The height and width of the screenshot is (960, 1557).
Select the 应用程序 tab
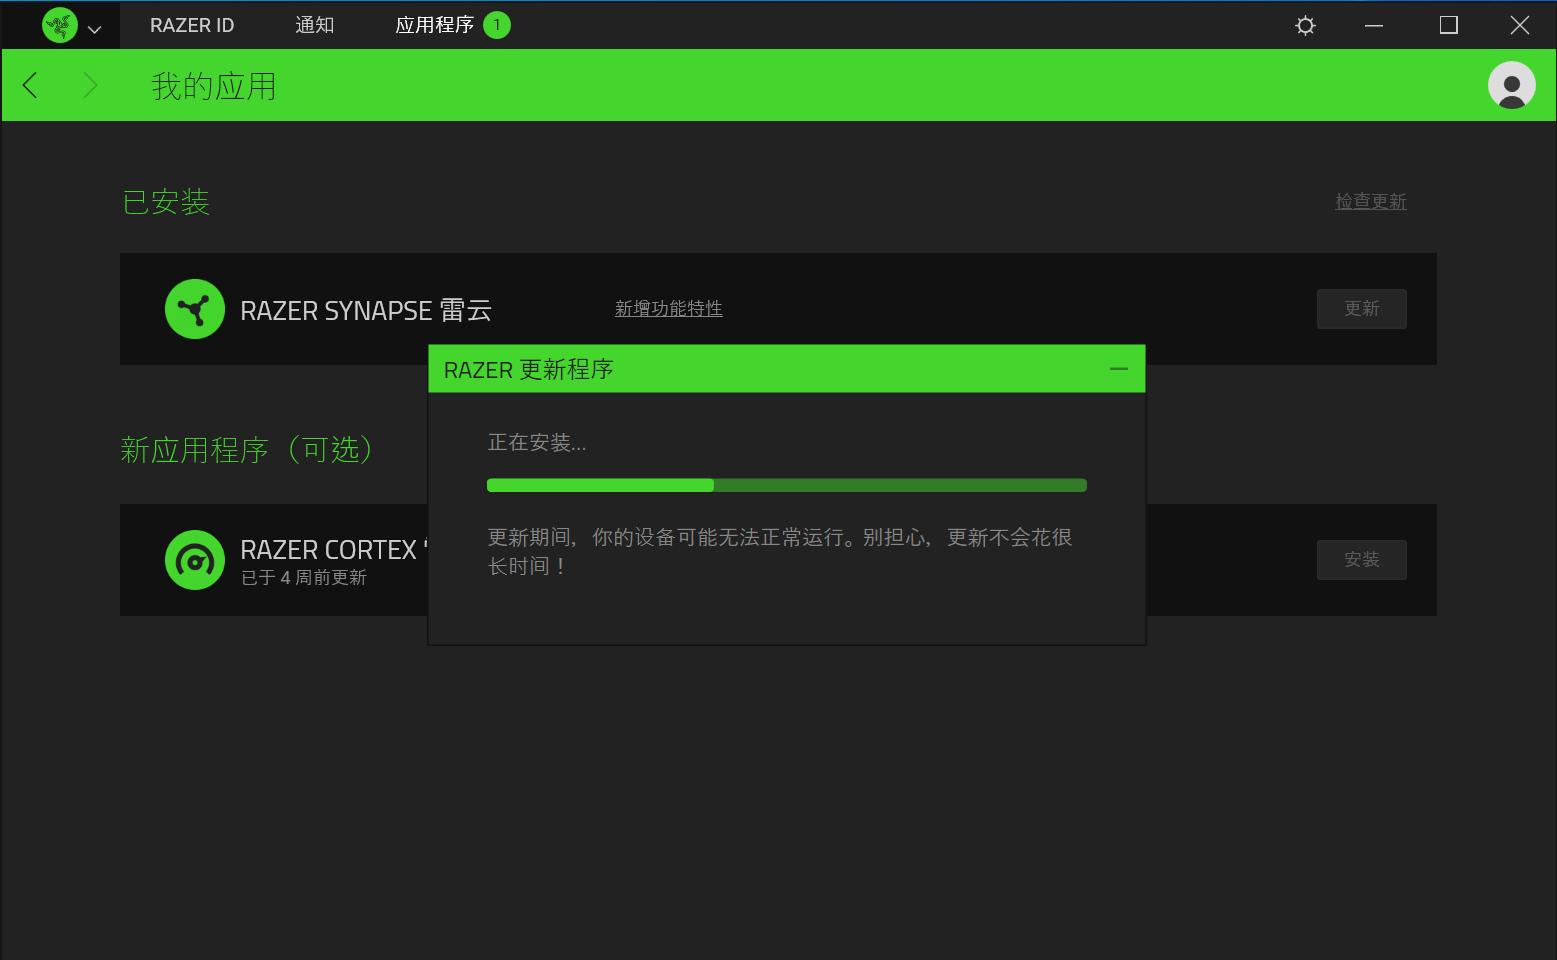pos(434,25)
